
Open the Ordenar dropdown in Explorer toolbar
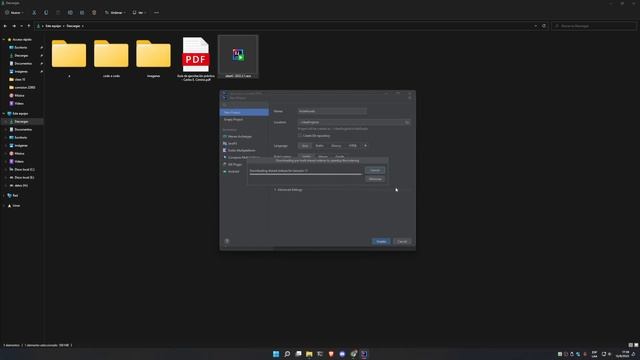click(x=116, y=13)
